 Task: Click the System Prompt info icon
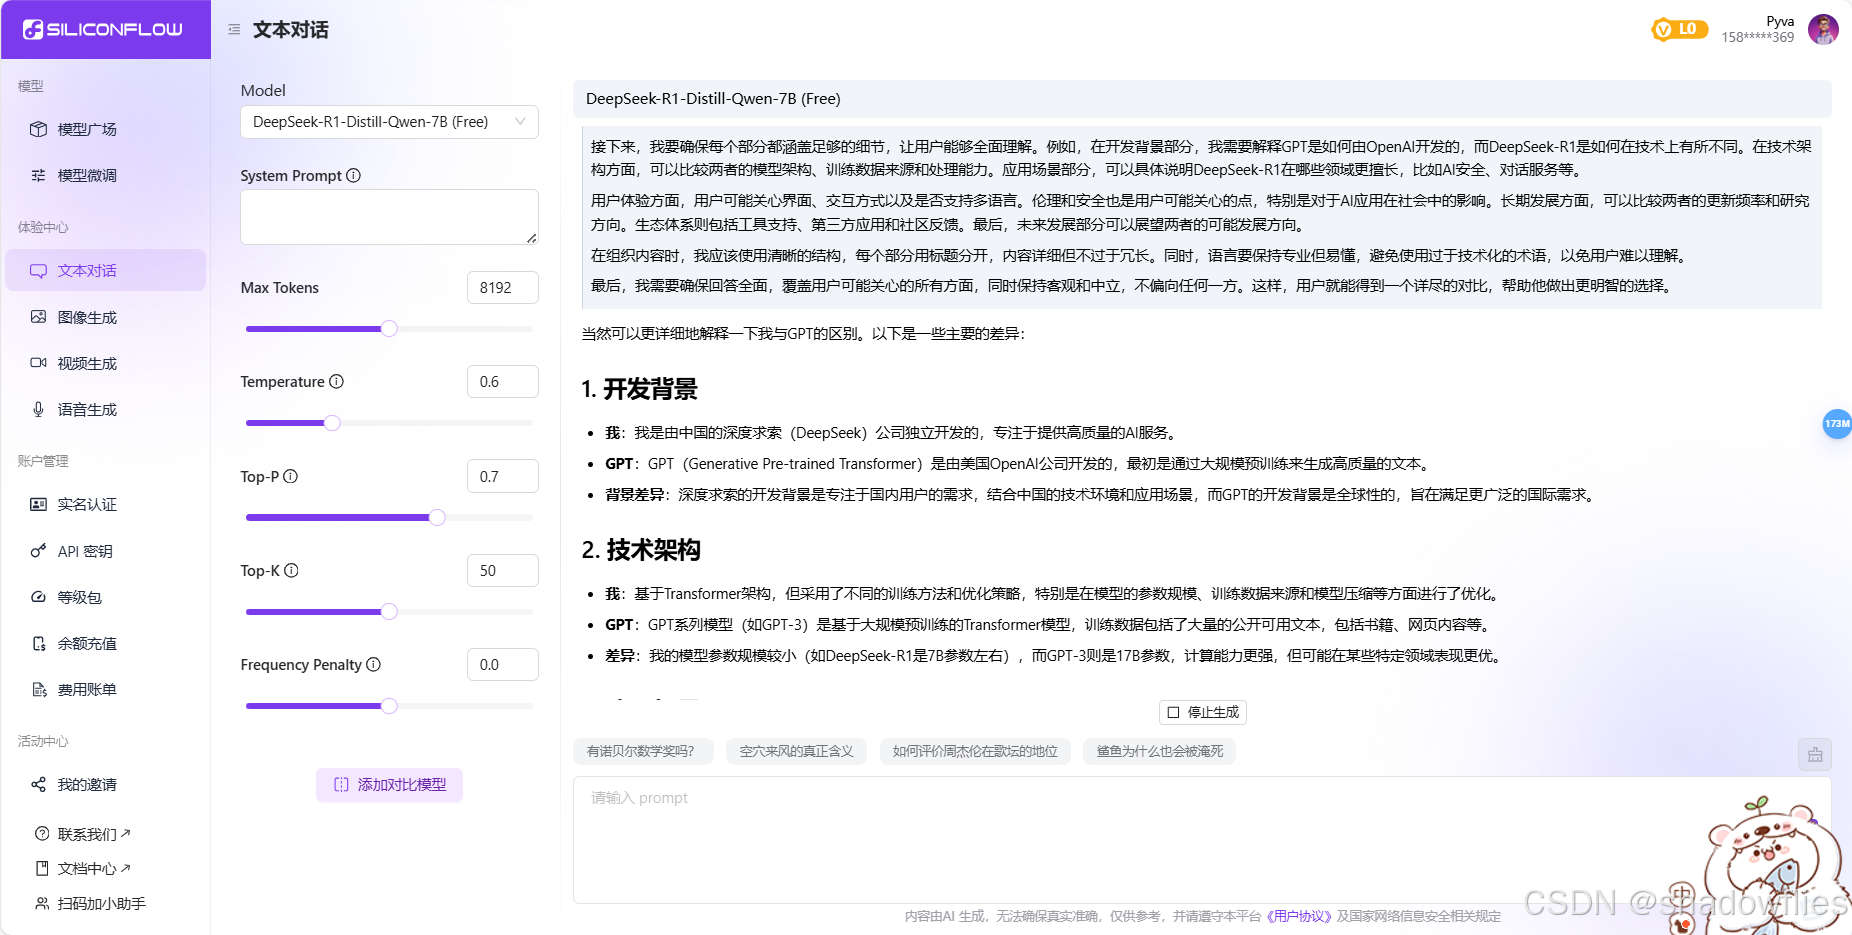pyautogui.click(x=353, y=175)
